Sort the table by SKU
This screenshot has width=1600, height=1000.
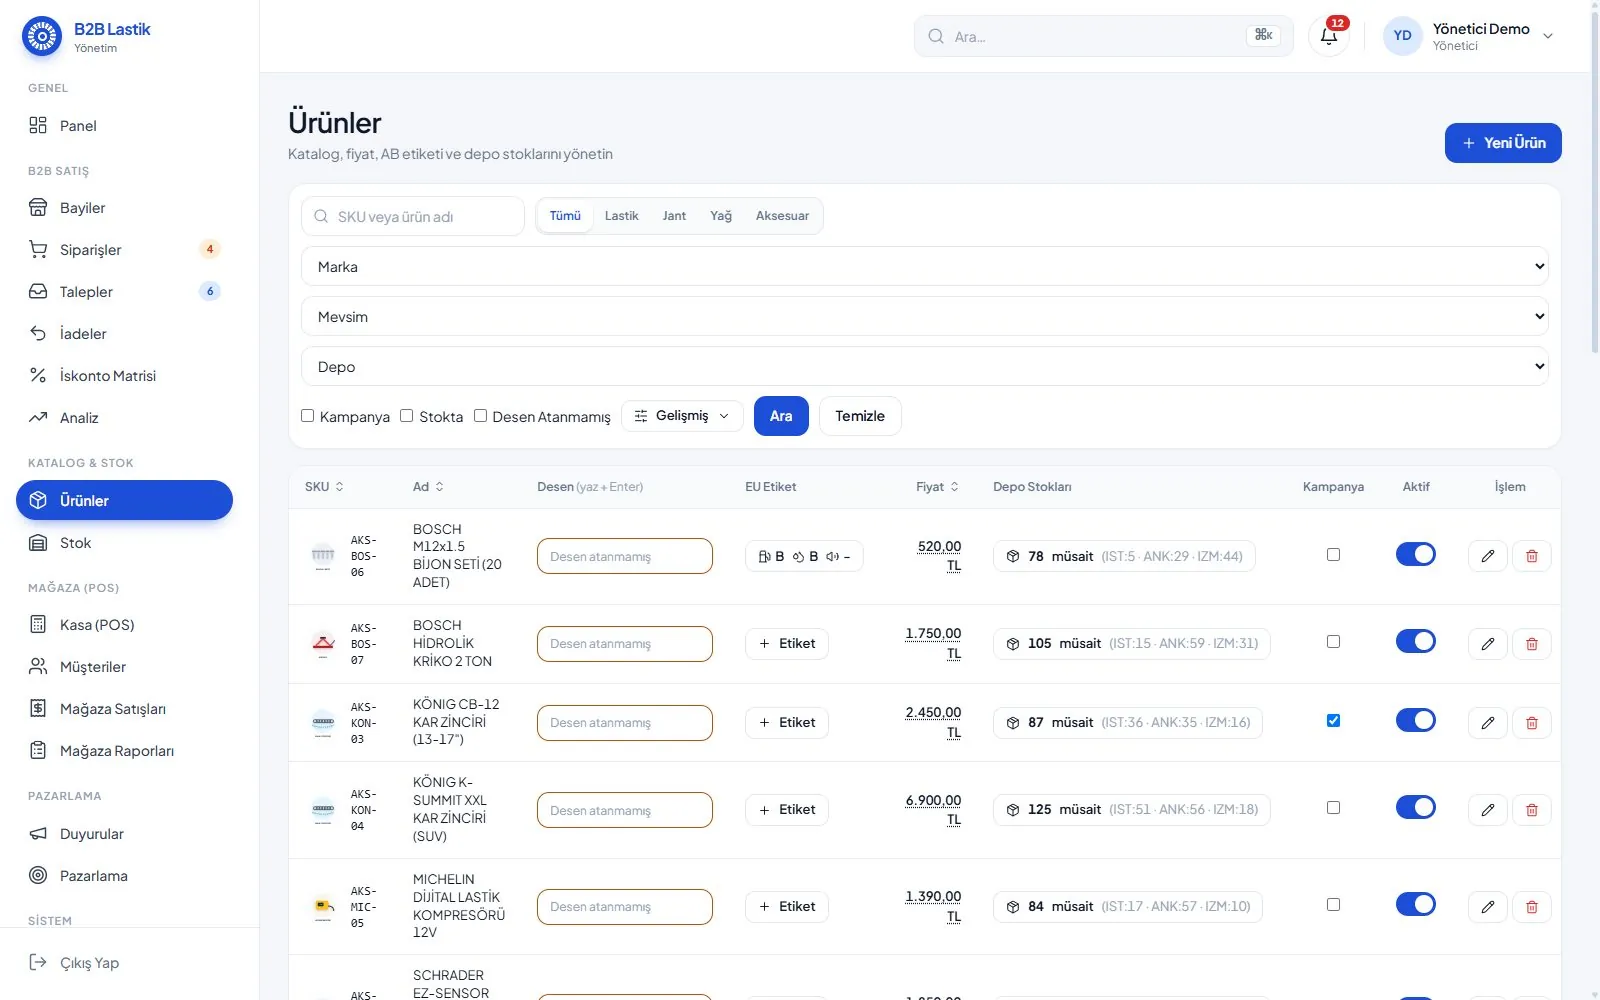click(x=324, y=487)
